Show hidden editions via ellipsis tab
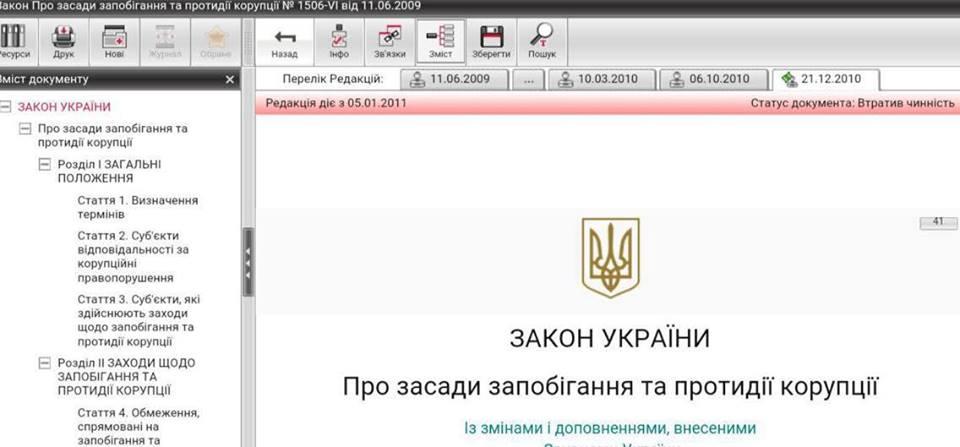 pyautogui.click(x=527, y=79)
